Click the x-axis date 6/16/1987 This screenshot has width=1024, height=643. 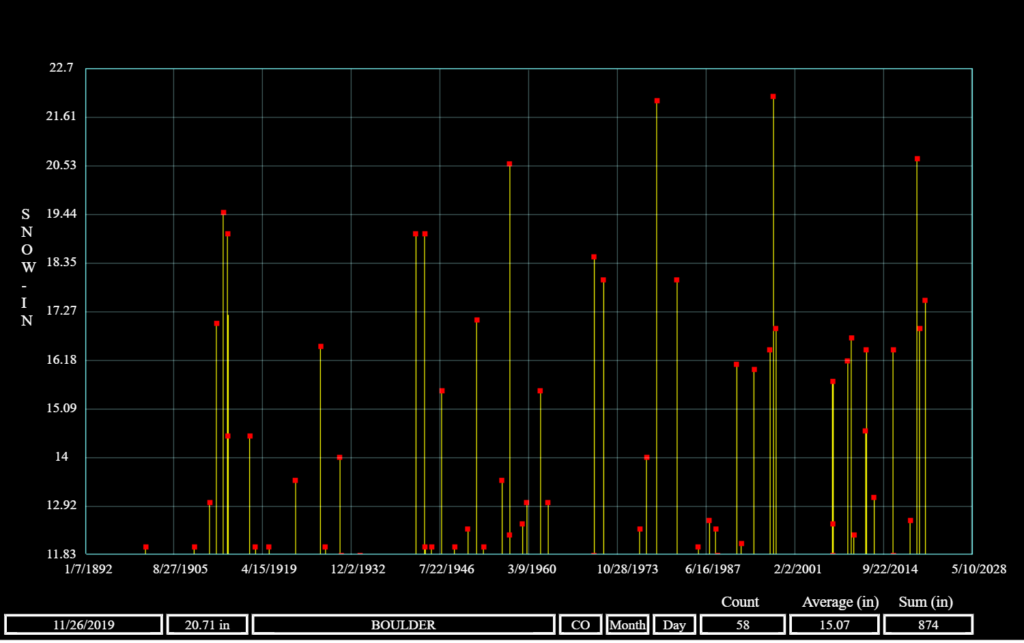[713, 569]
